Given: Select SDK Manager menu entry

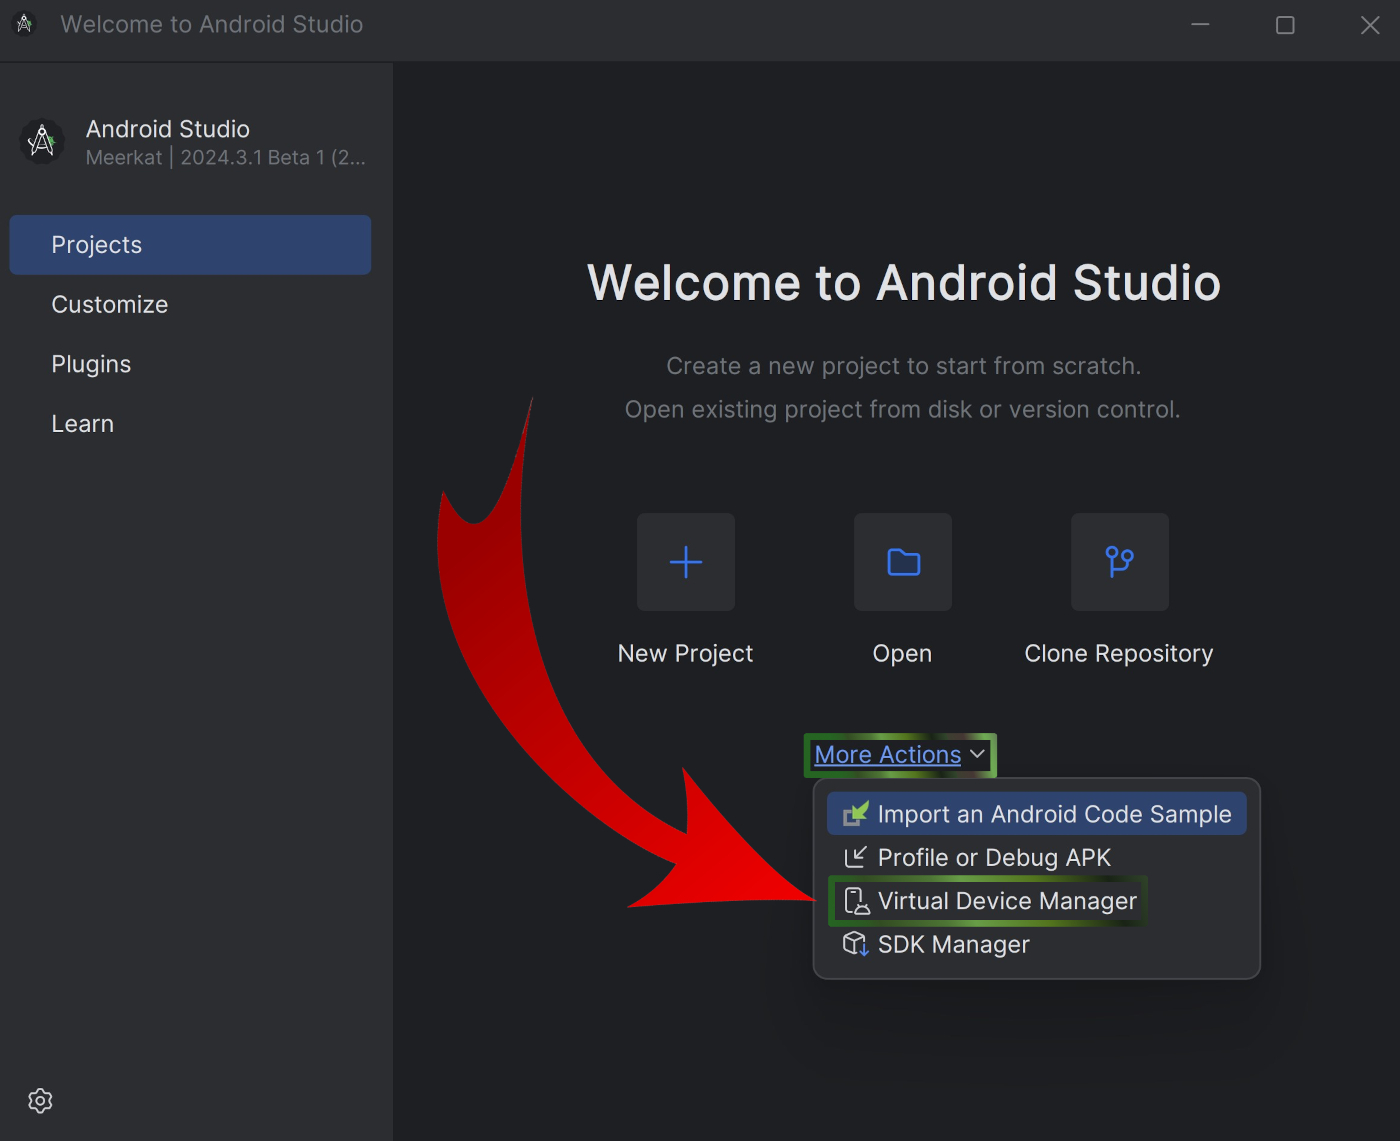Looking at the screenshot, I should pyautogui.click(x=953, y=945).
